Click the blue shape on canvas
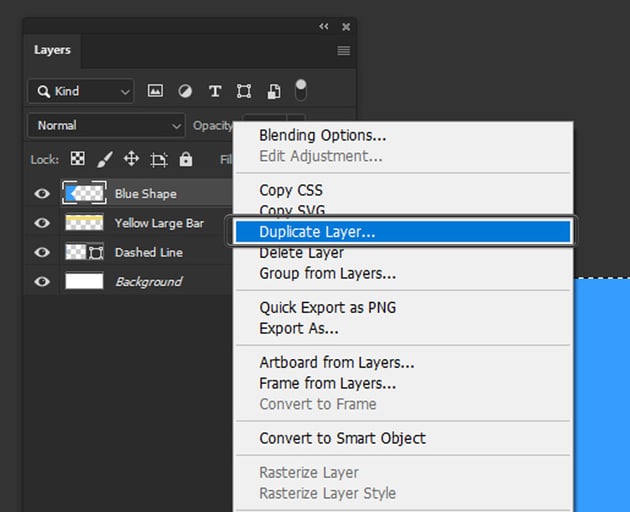This screenshot has height=512, width=630. [601, 395]
